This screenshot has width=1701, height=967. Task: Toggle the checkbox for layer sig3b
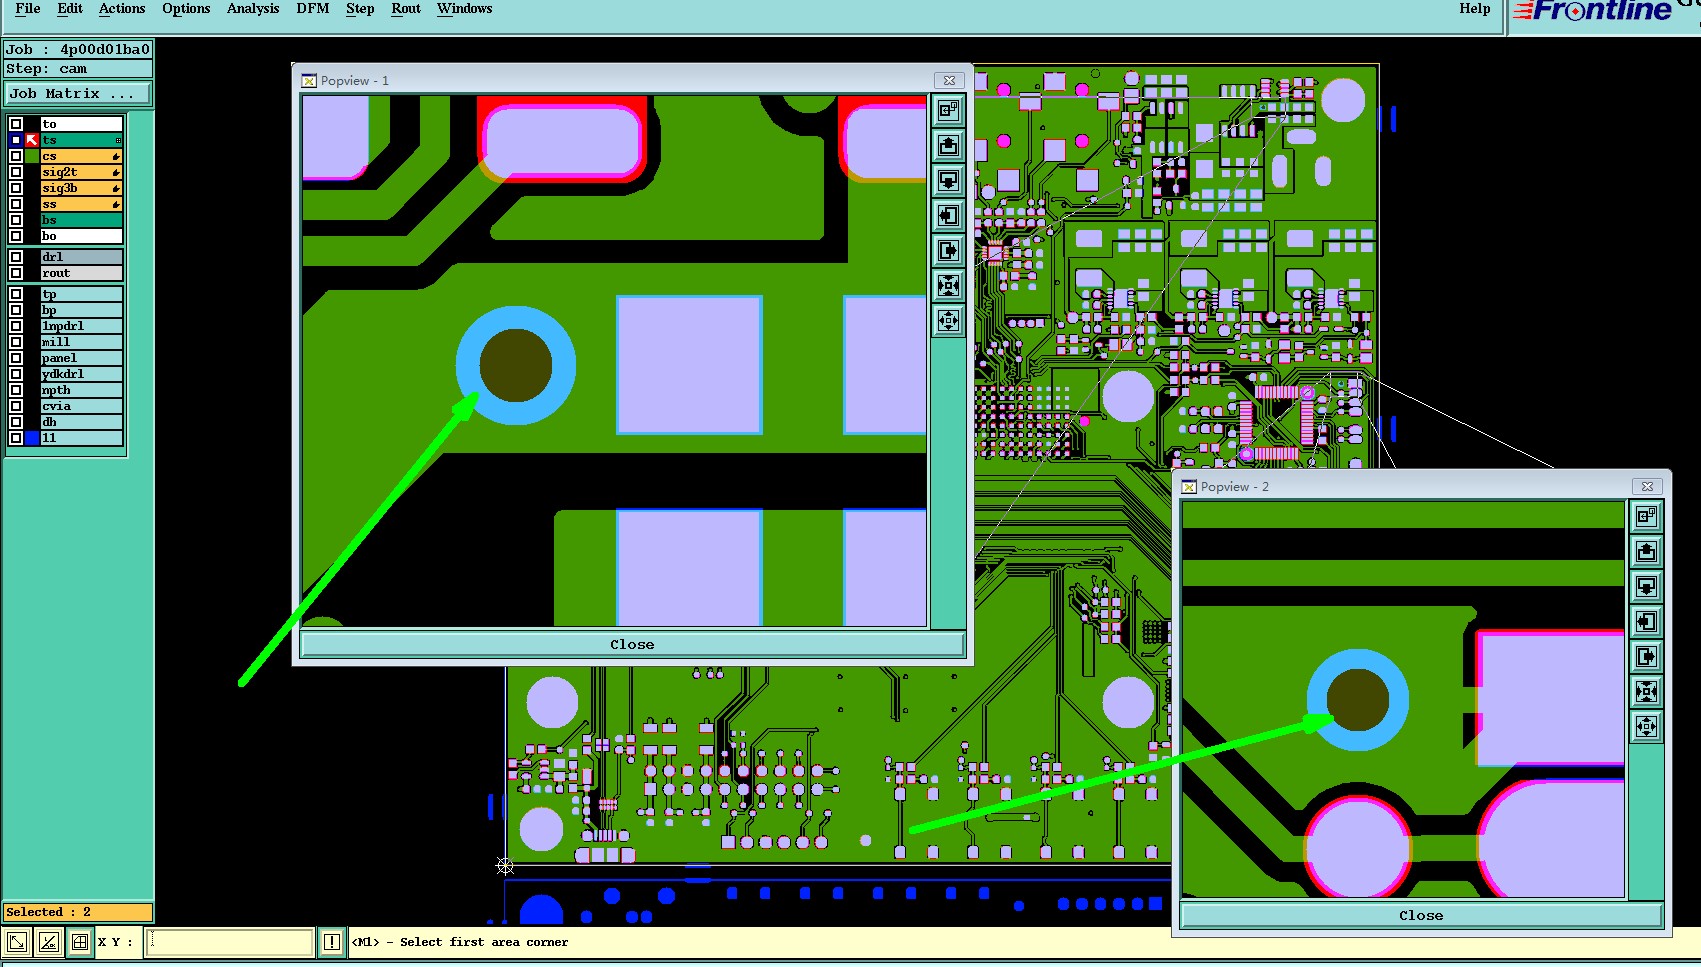16,188
